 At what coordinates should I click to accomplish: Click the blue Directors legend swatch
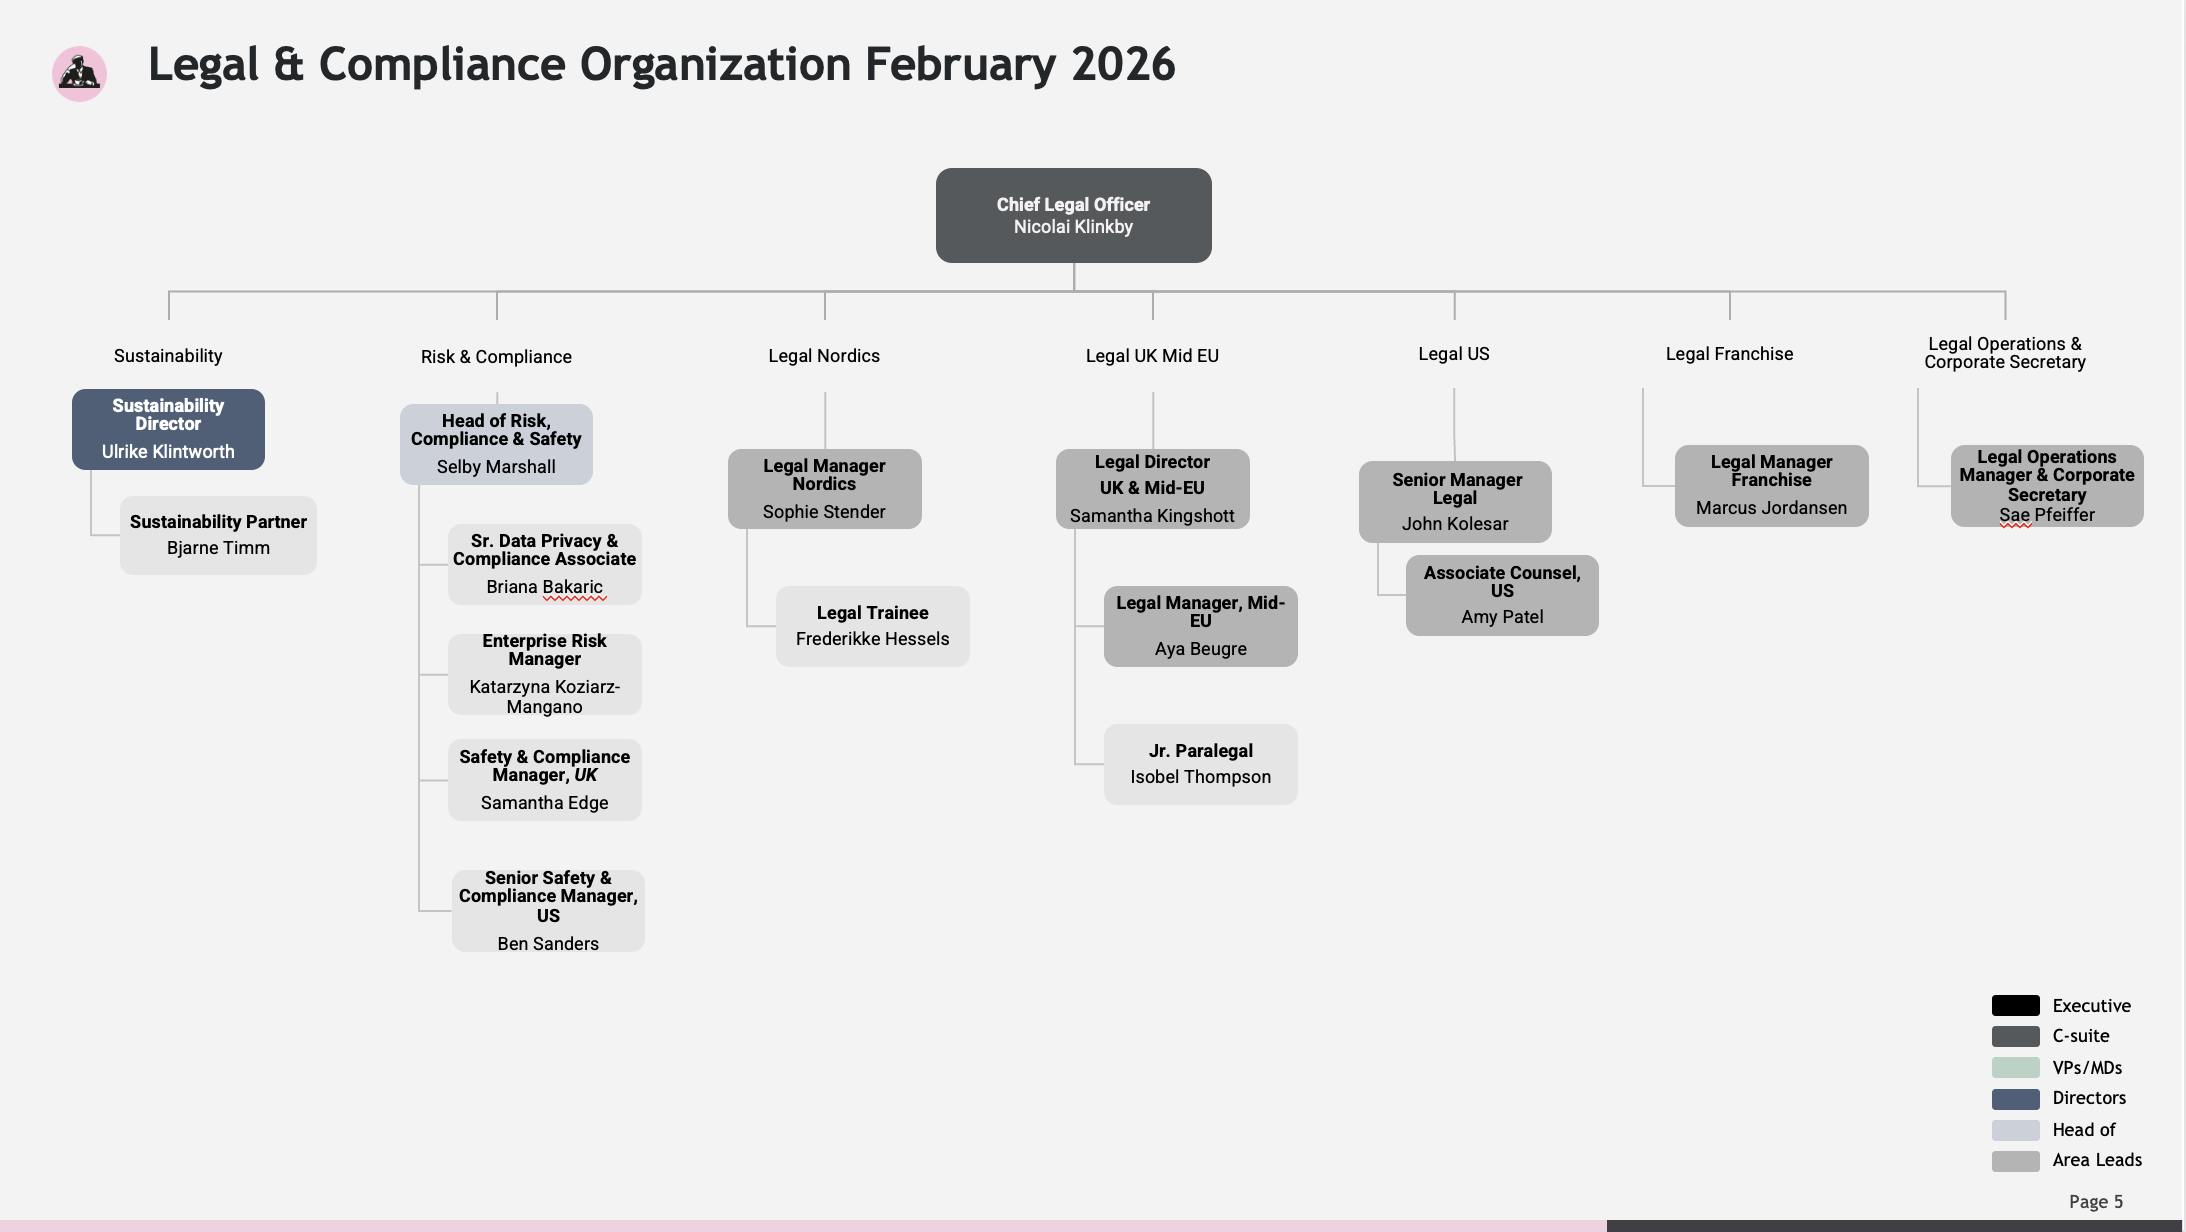tap(2015, 1098)
